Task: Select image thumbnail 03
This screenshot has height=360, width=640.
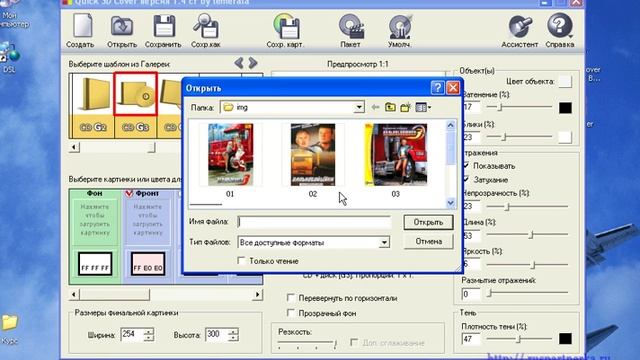Action: point(396,155)
